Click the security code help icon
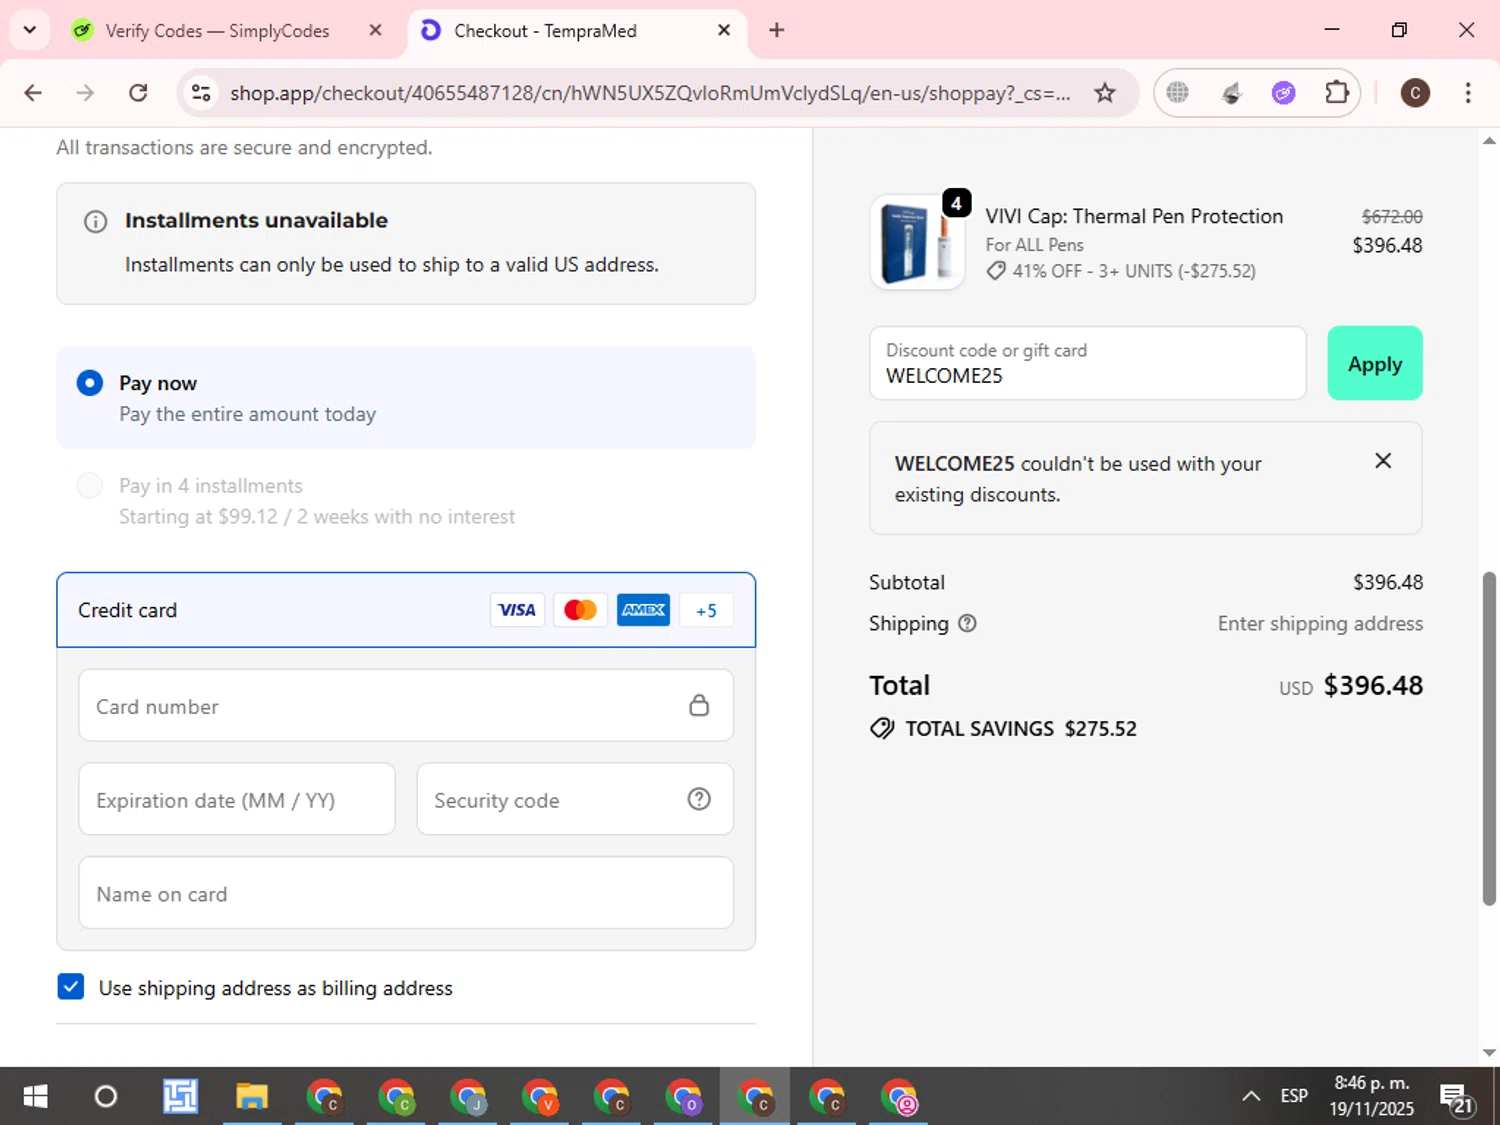 [699, 799]
